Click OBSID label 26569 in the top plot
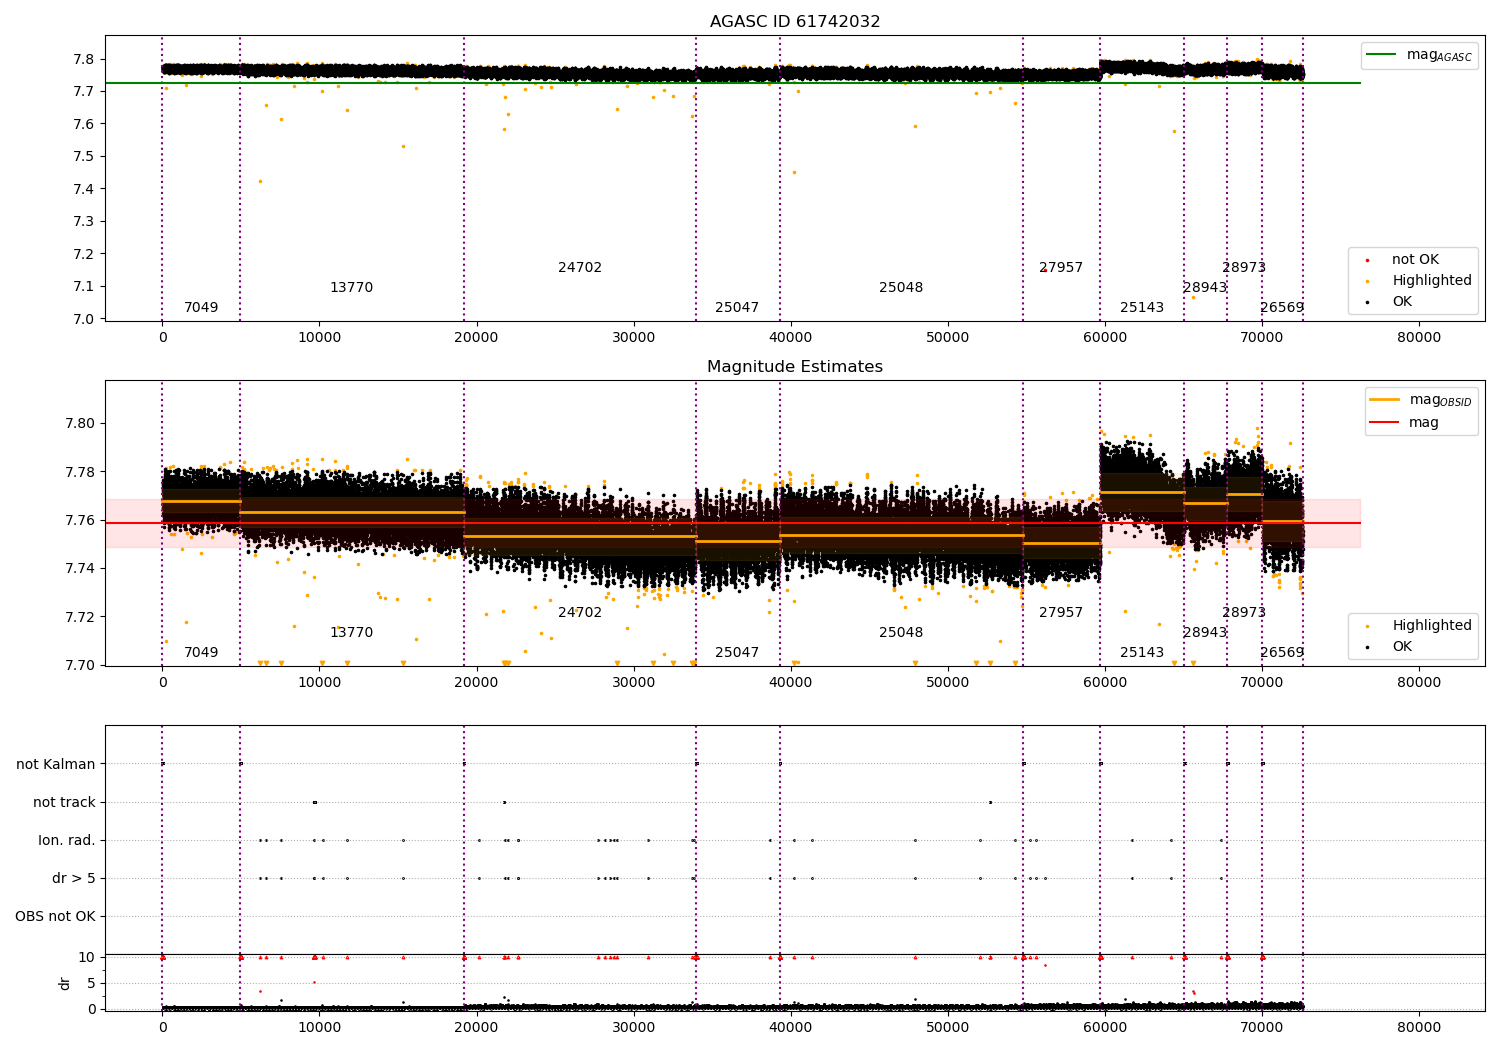The height and width of the screenshot is (1050, 1500). (1282, 308)
